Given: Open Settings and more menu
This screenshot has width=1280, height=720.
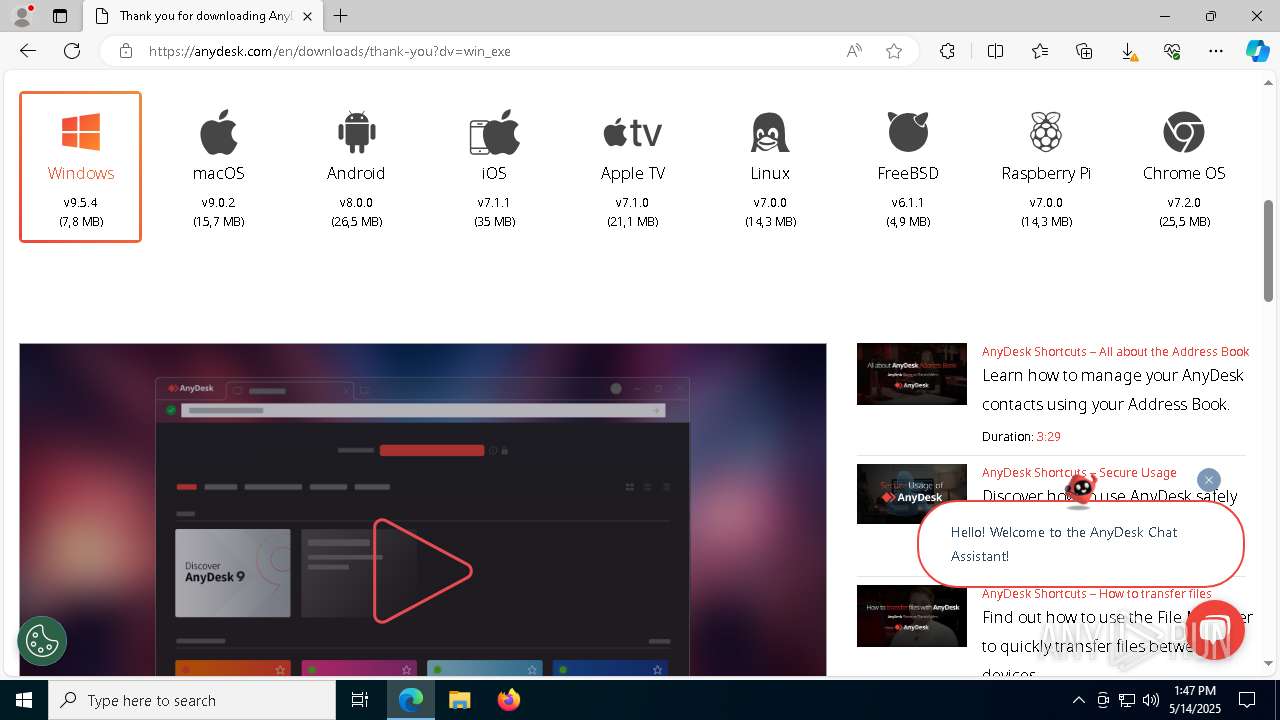Looking at the screenshot, I should tap(1216, 51).
